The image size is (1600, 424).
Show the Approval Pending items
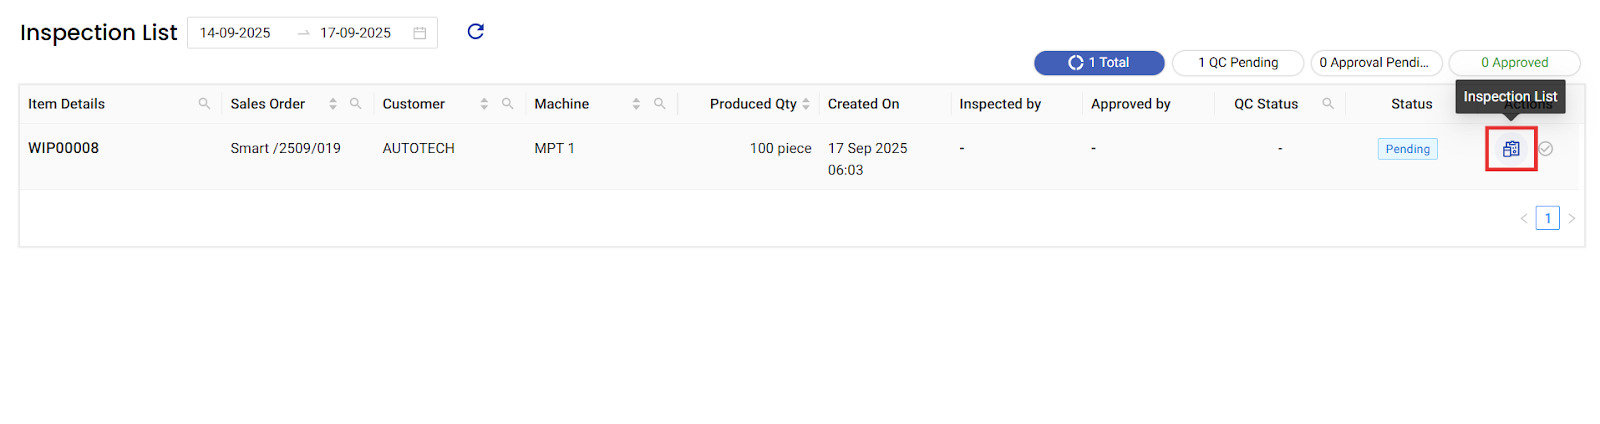tap(1376, 63)
